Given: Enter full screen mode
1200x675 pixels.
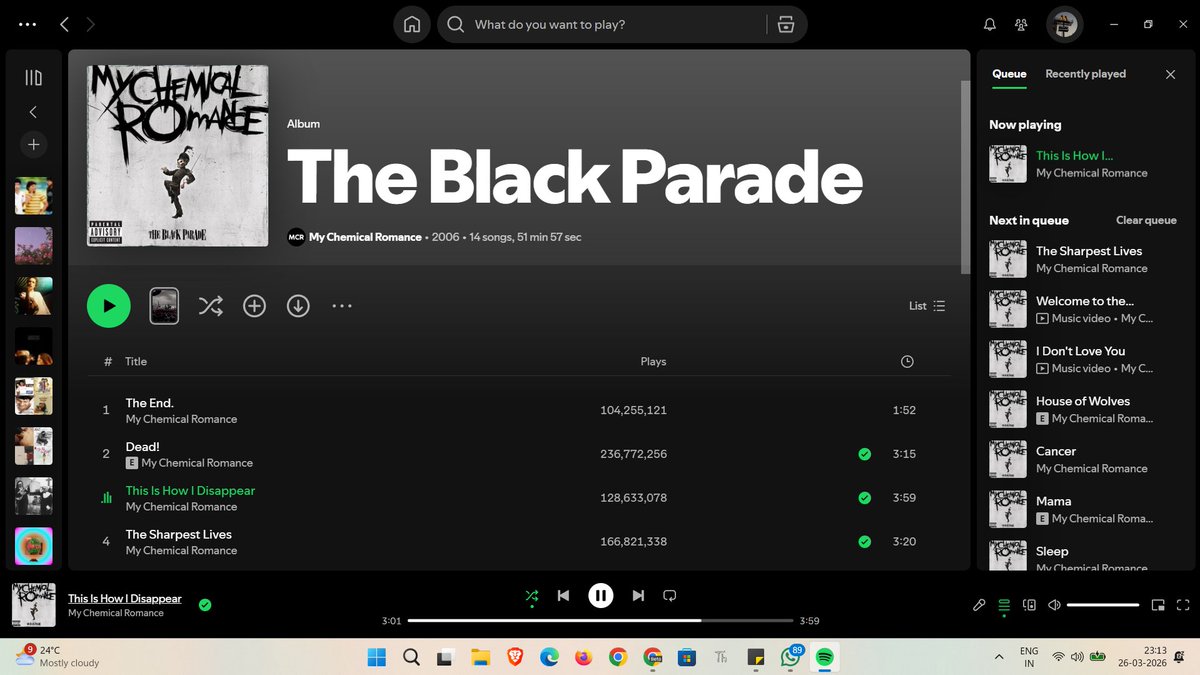Looking at the screenshot, I should [1184, 605].
